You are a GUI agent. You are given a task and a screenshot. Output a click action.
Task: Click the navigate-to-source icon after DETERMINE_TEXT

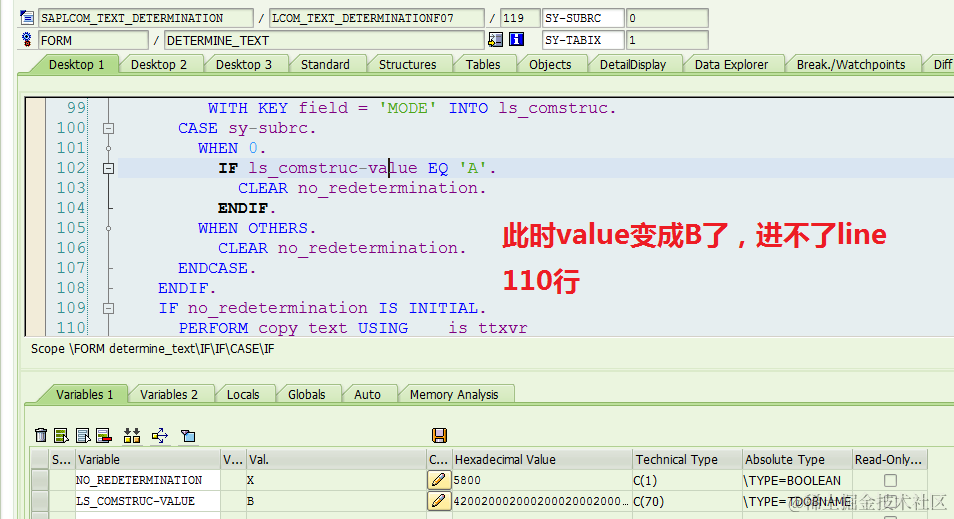pyautogui.click(x=495, y=40)
